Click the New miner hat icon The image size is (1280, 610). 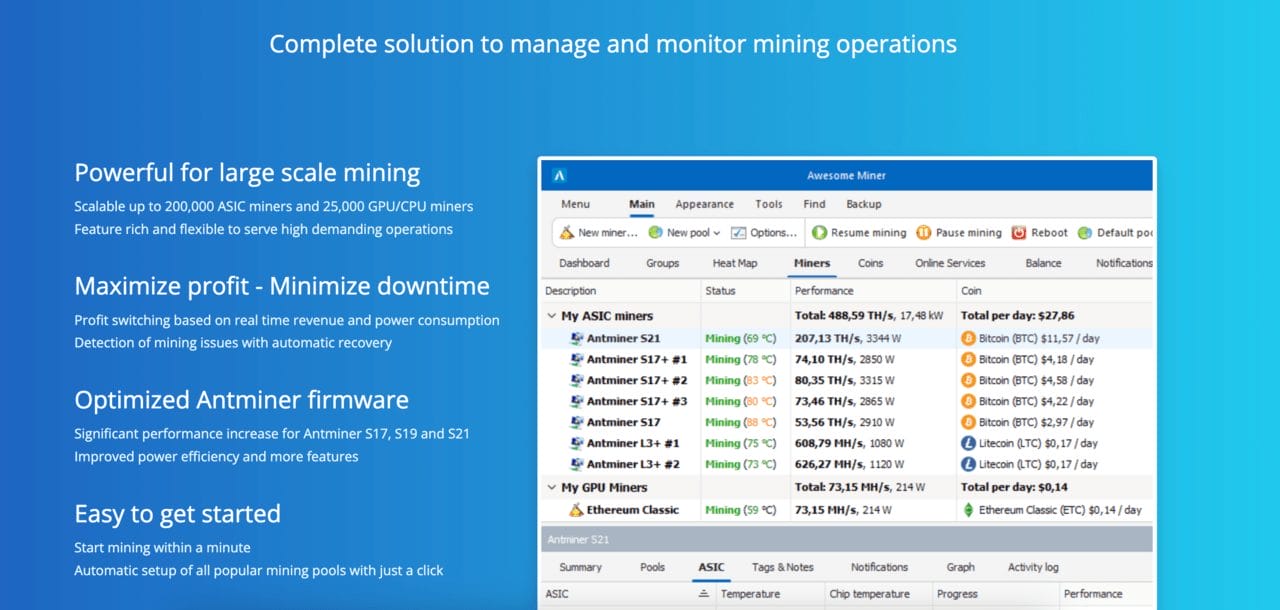coord(567,232)
